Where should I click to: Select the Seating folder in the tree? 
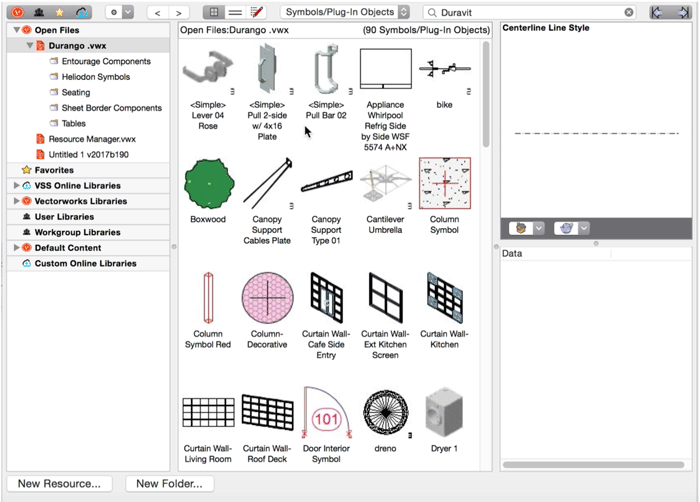pos(76,92)
